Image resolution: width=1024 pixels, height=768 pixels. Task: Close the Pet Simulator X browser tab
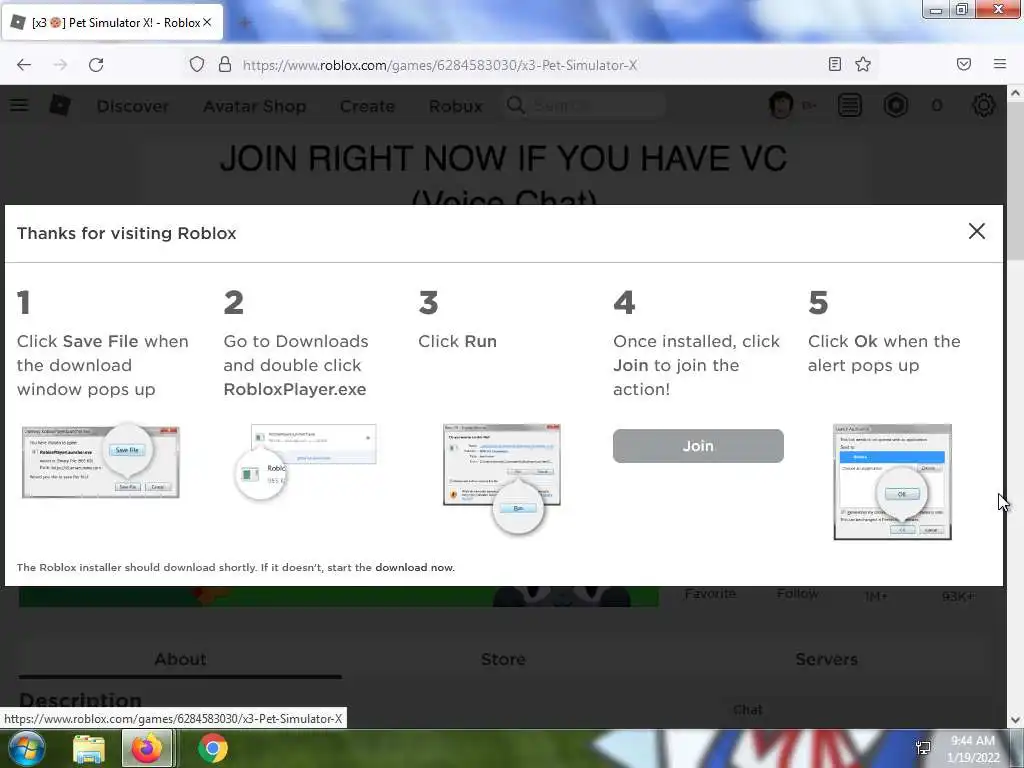point(207,22)
